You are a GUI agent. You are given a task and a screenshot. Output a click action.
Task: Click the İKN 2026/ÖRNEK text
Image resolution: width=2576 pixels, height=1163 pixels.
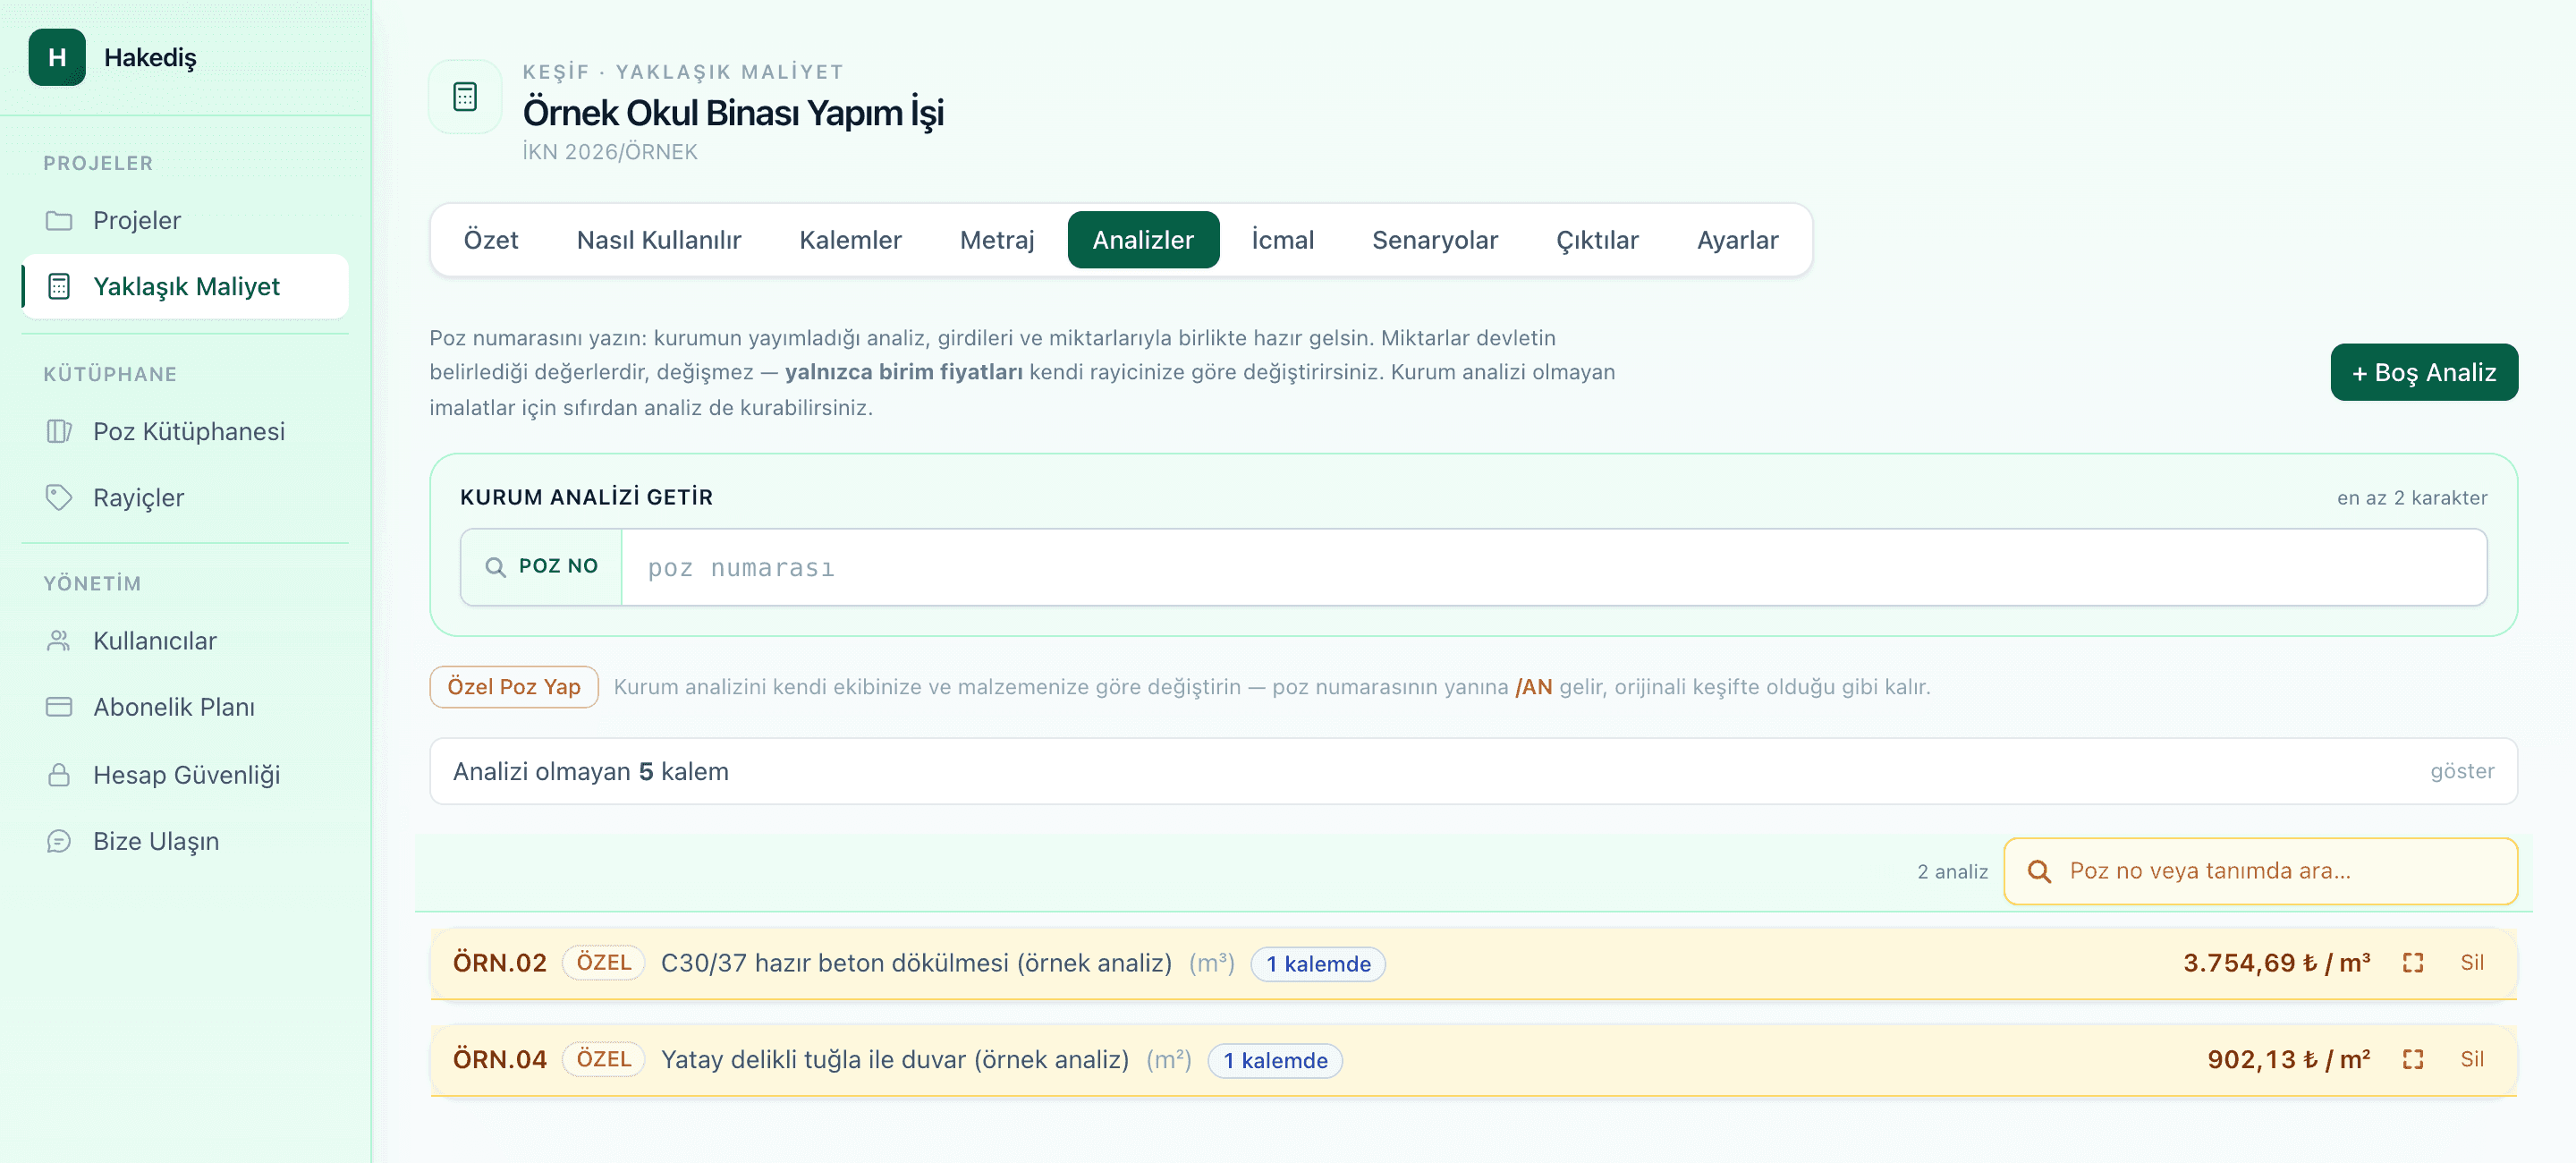click(610, 152)
